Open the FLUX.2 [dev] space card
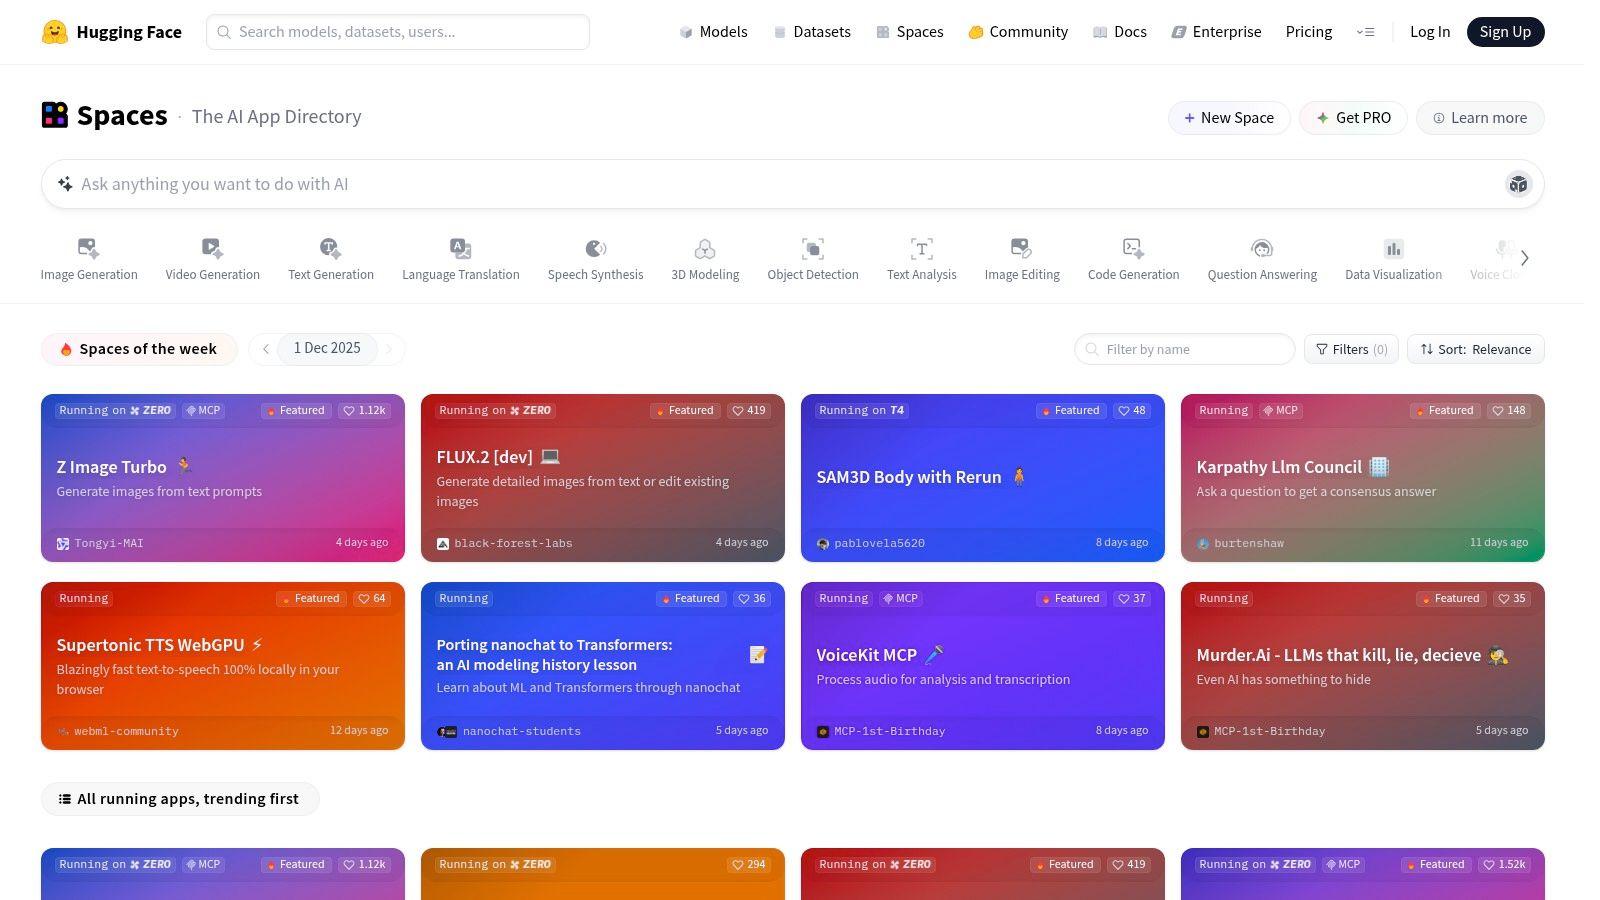Screen dimensions: 1600x900 click(603, 478)
